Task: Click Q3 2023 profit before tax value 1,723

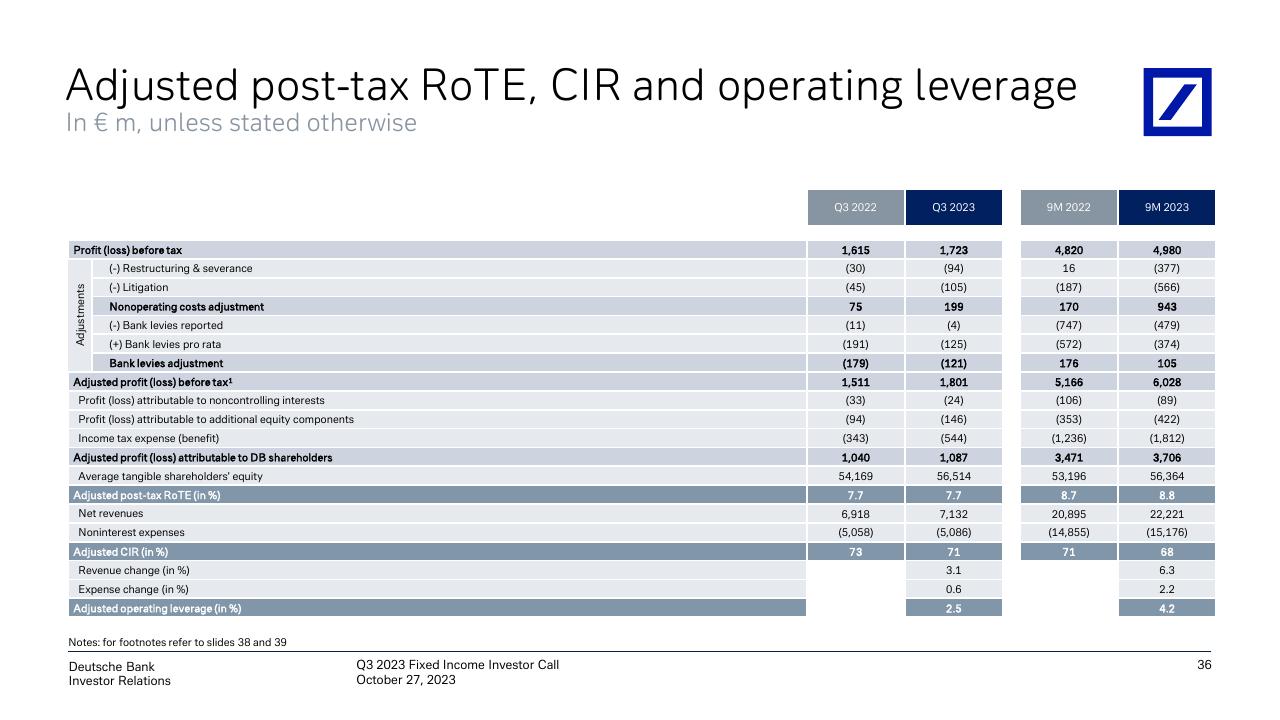Action: (x=953, y=250)
